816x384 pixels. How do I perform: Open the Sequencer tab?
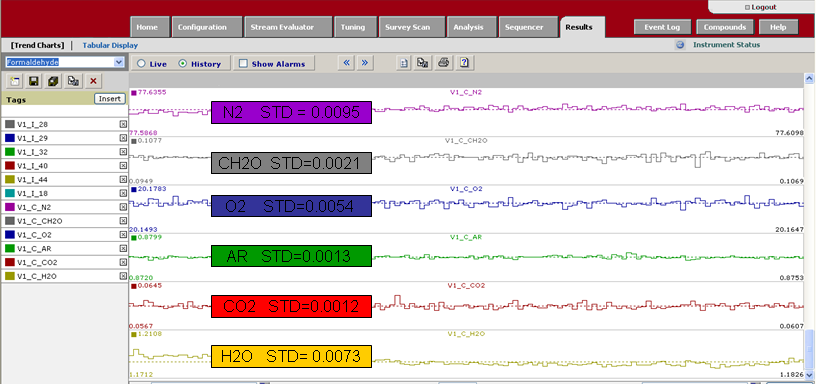(x=528, y=27)
